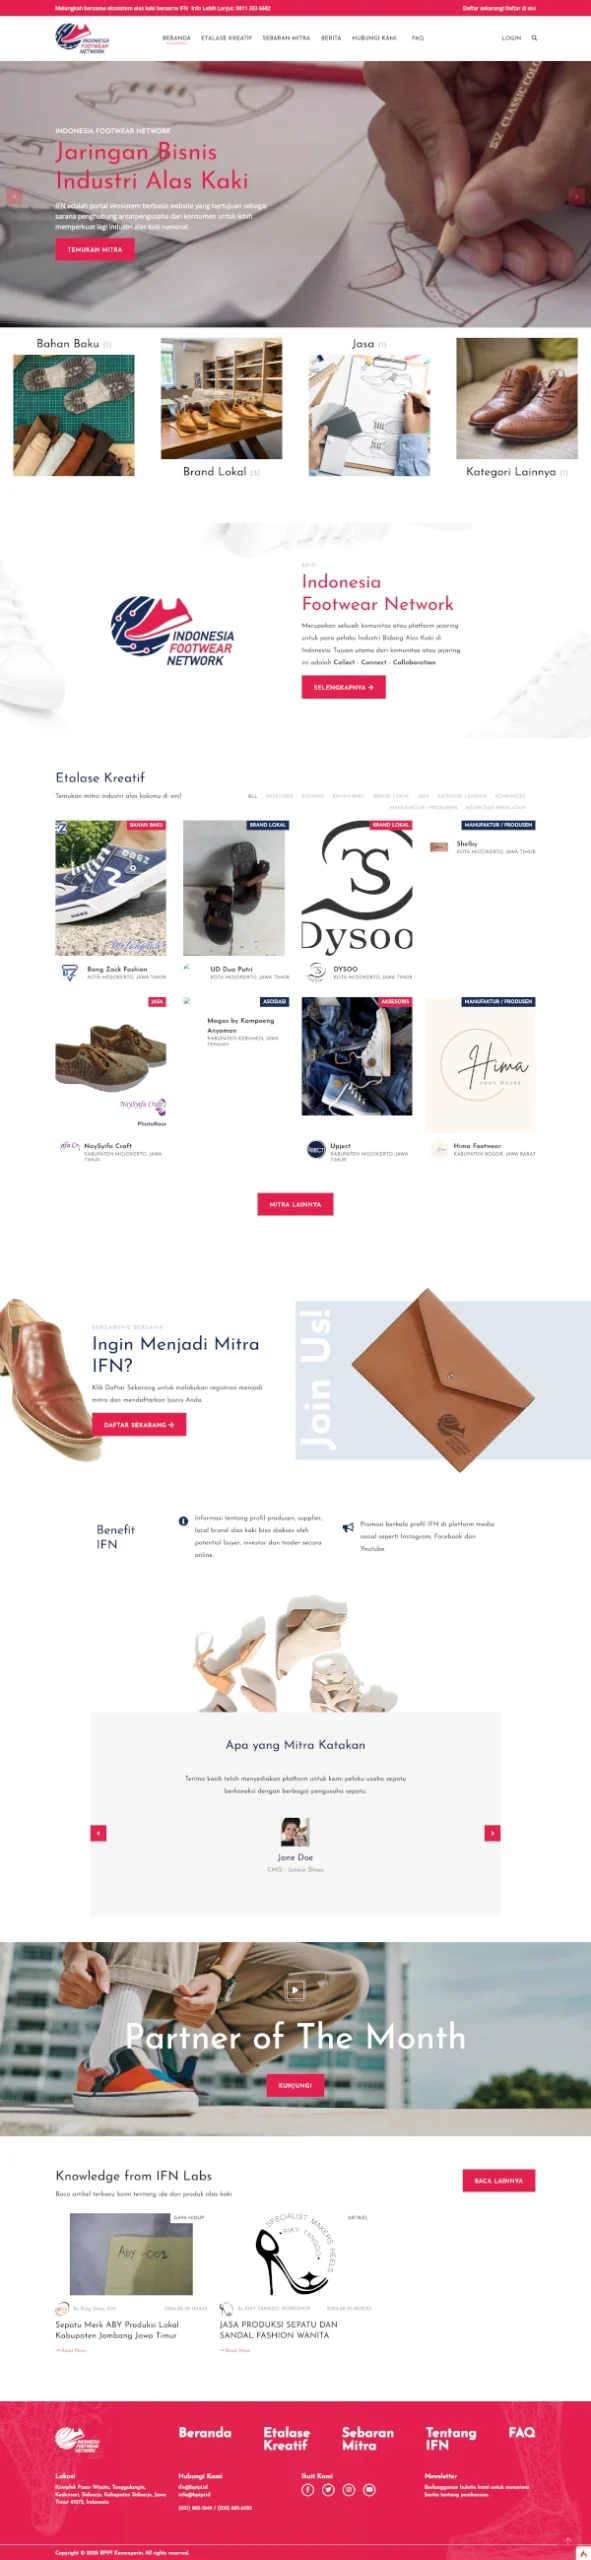
Task: Filter Etalase Kreatif by Brand Lokal
Action: [391, 796]
